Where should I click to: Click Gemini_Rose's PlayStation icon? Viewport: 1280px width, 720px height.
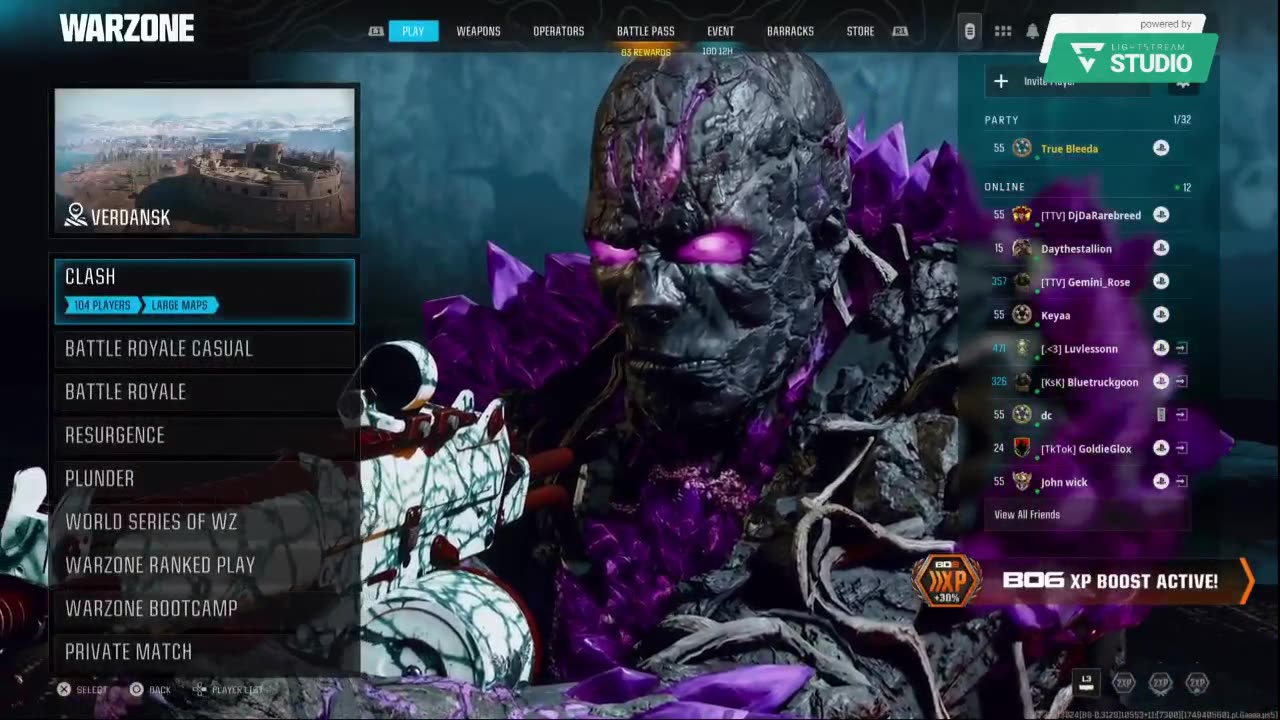(1160, 282)
